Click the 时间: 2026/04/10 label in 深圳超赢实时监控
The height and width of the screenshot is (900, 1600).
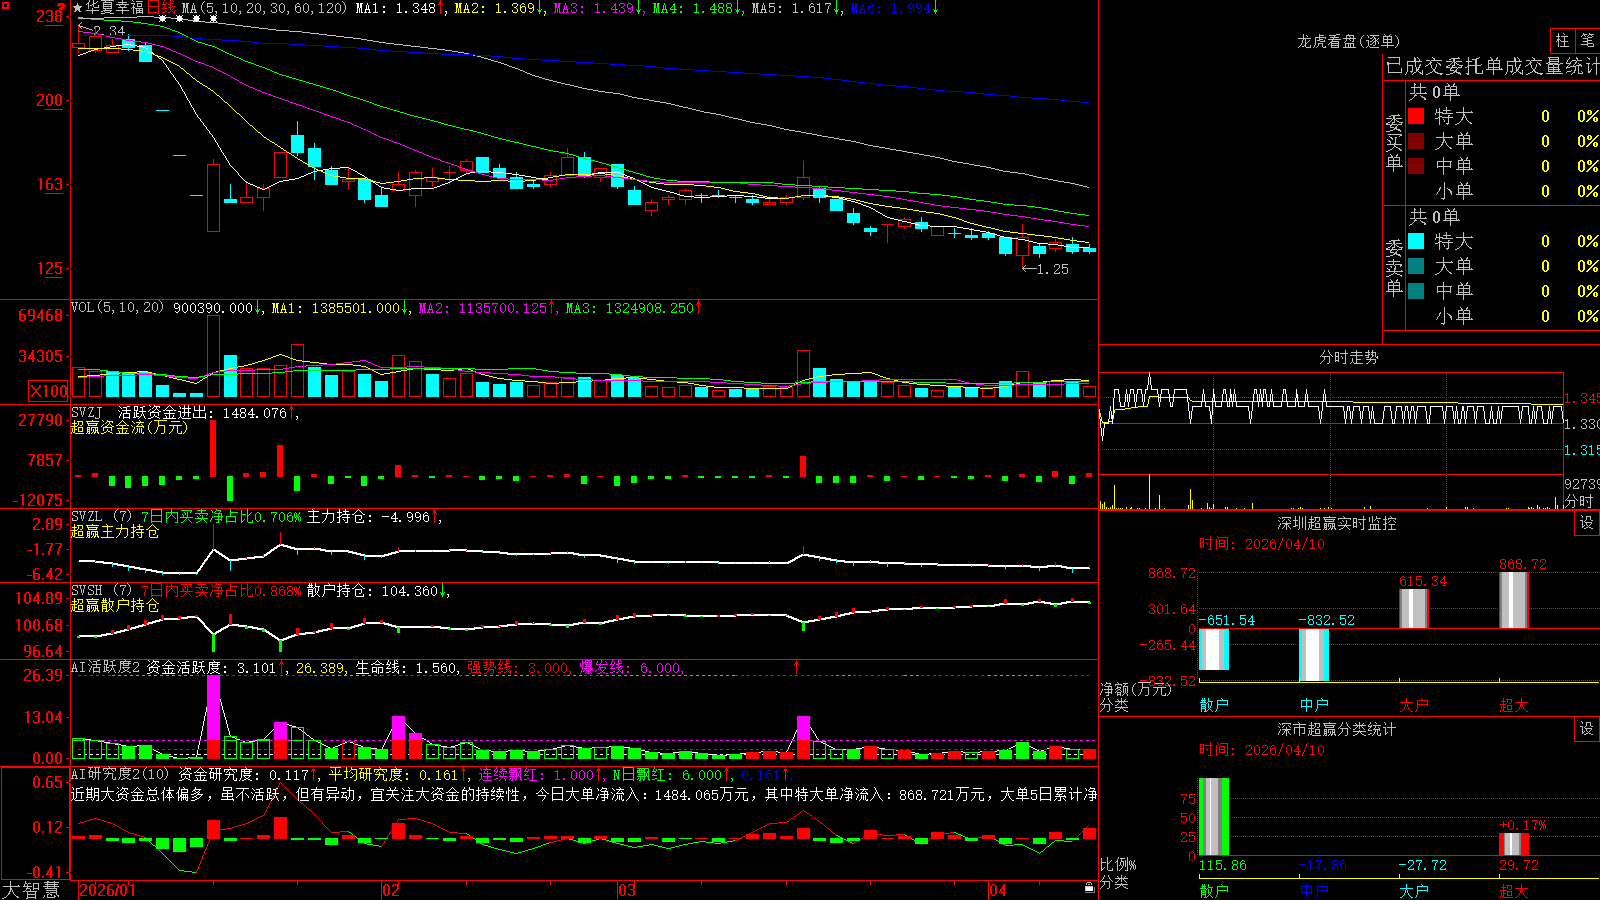1261,544
